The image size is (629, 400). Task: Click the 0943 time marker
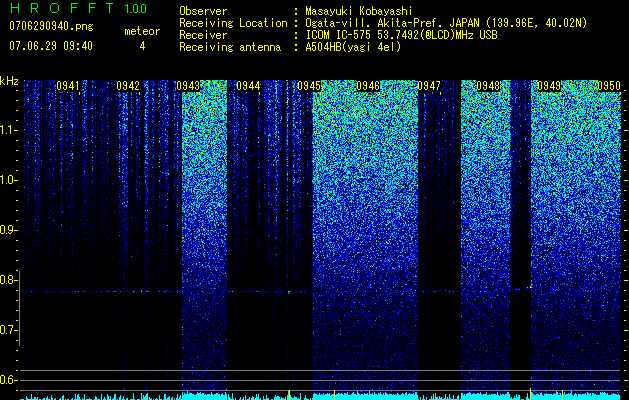(x=188, y=86)
